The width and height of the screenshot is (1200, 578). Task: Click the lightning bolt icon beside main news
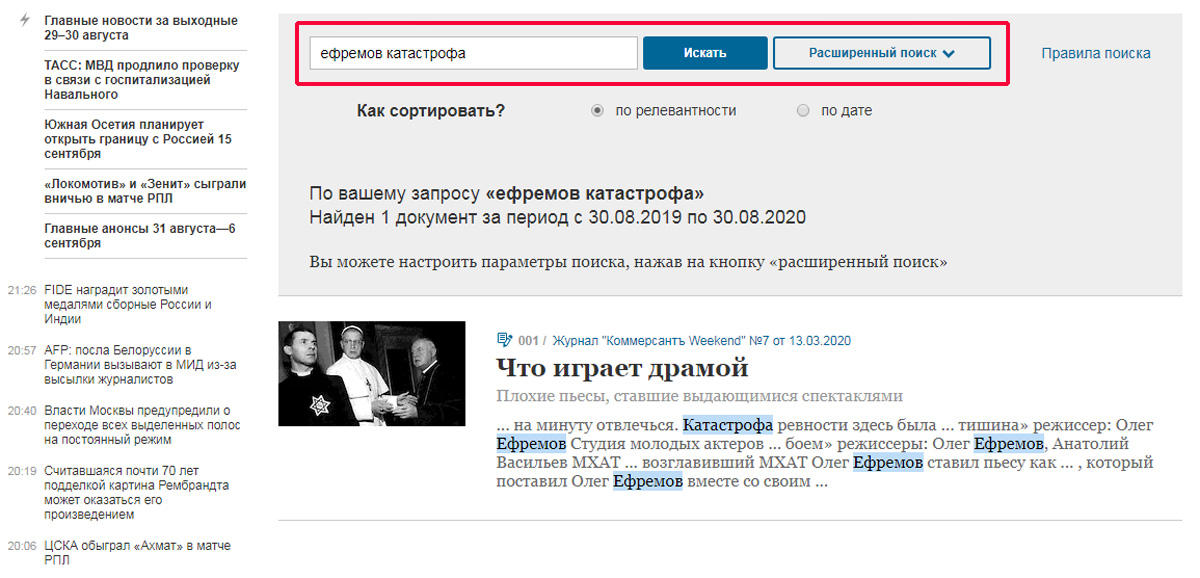coord(25,20)
